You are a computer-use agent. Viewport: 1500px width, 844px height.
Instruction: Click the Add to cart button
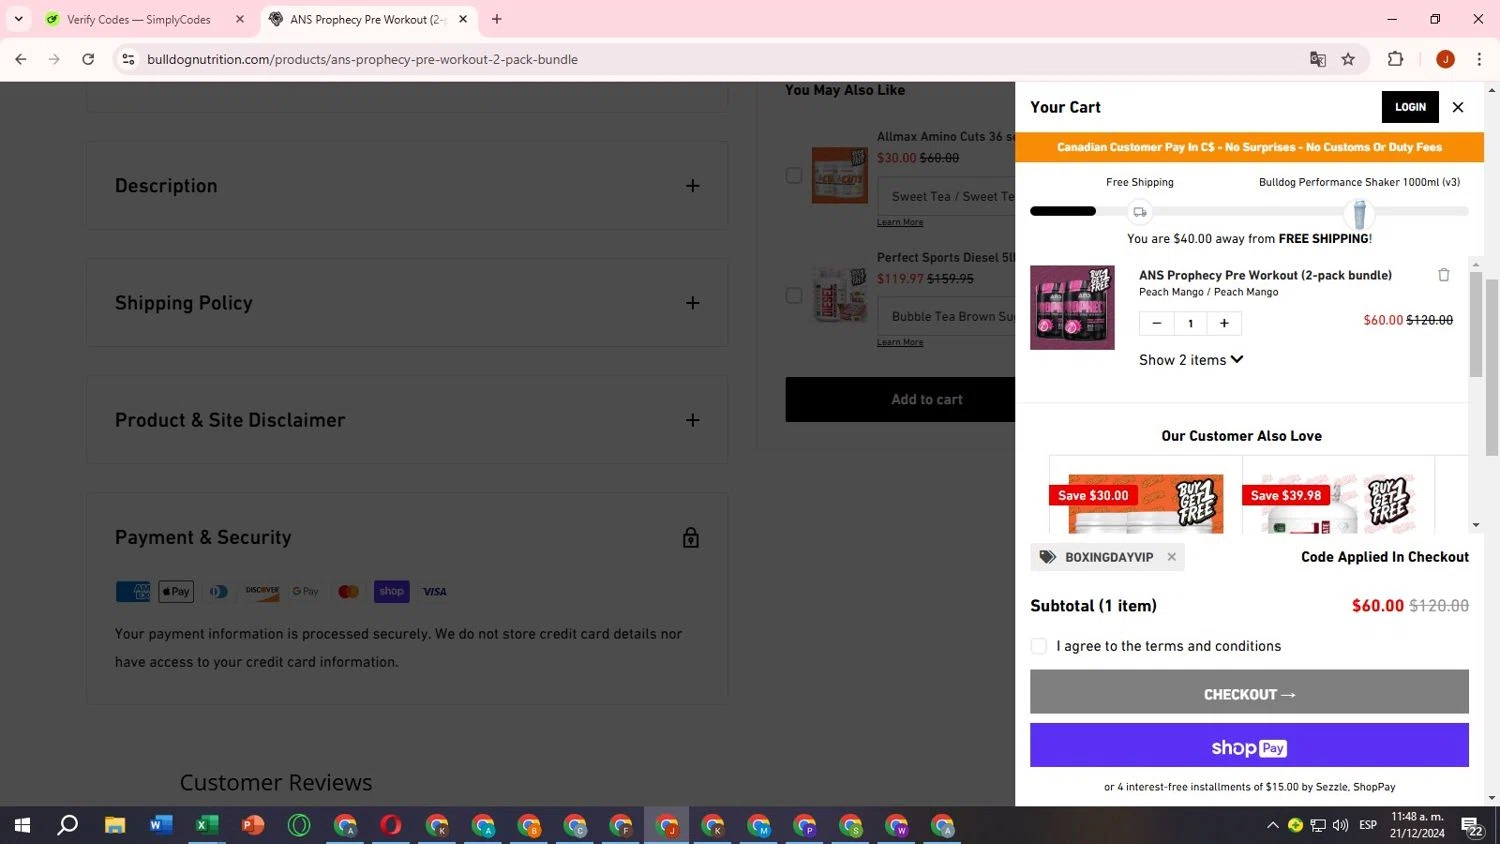click(x=900, y=400)
